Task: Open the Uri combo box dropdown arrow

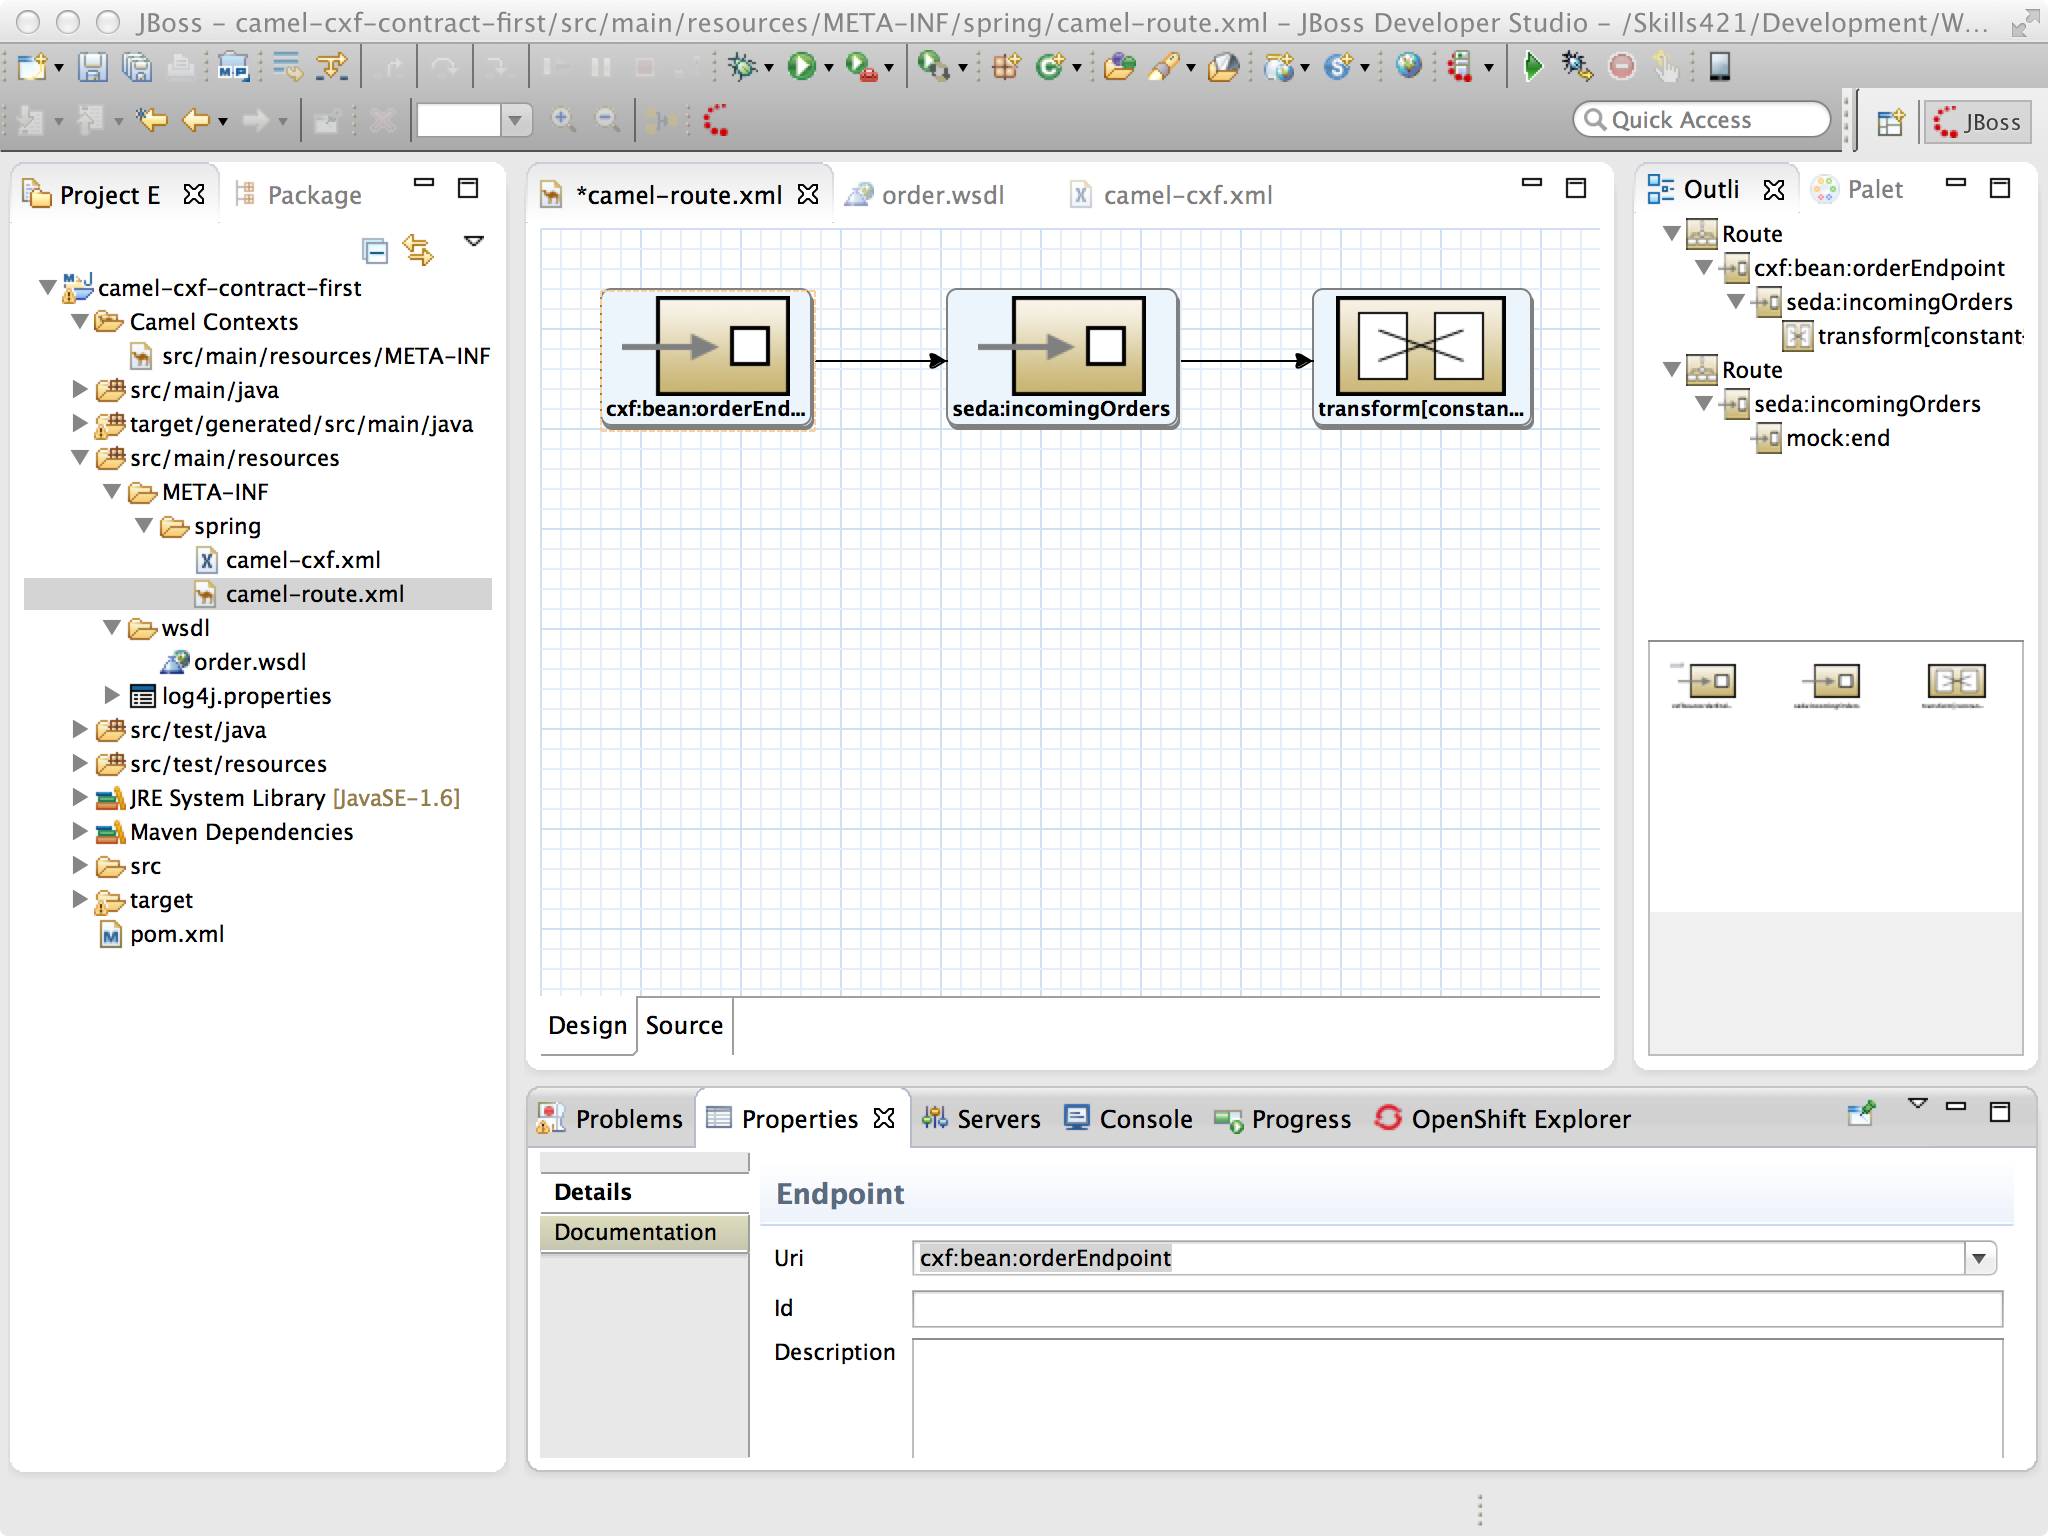Action: 1979,1258
